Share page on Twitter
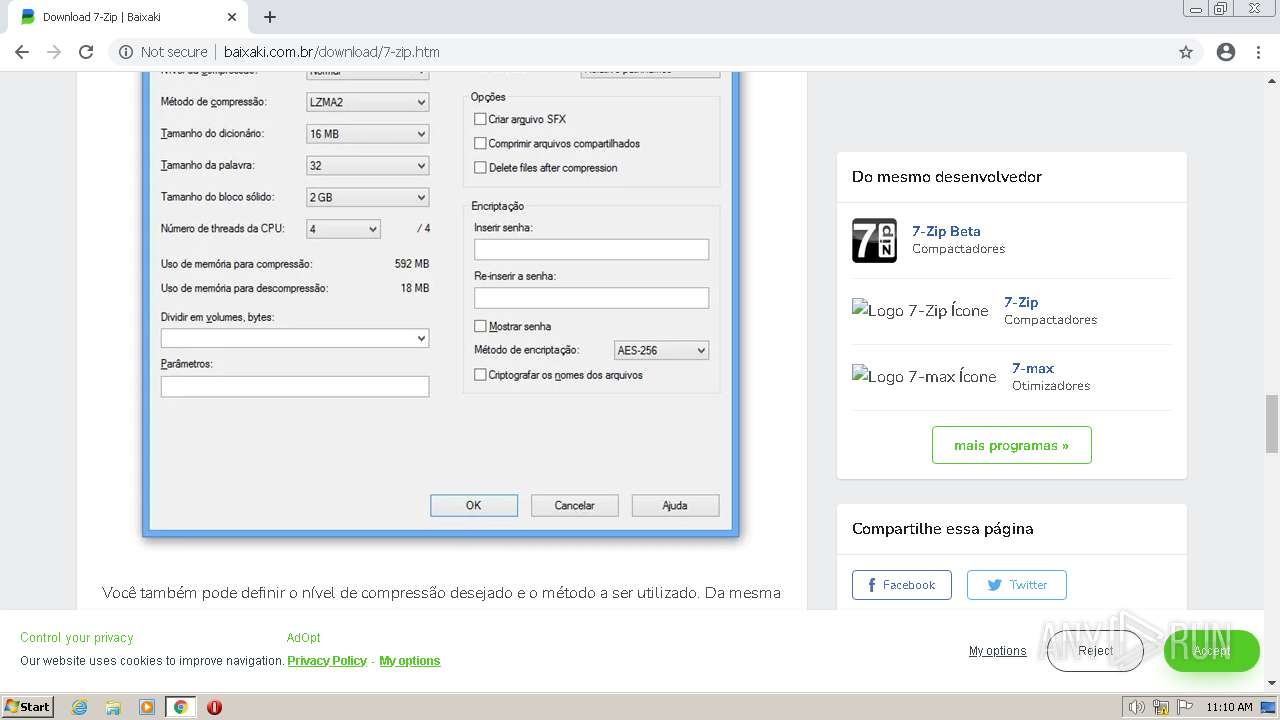The height and width of the screenshot is (720, 1280). click(1017, 585)
